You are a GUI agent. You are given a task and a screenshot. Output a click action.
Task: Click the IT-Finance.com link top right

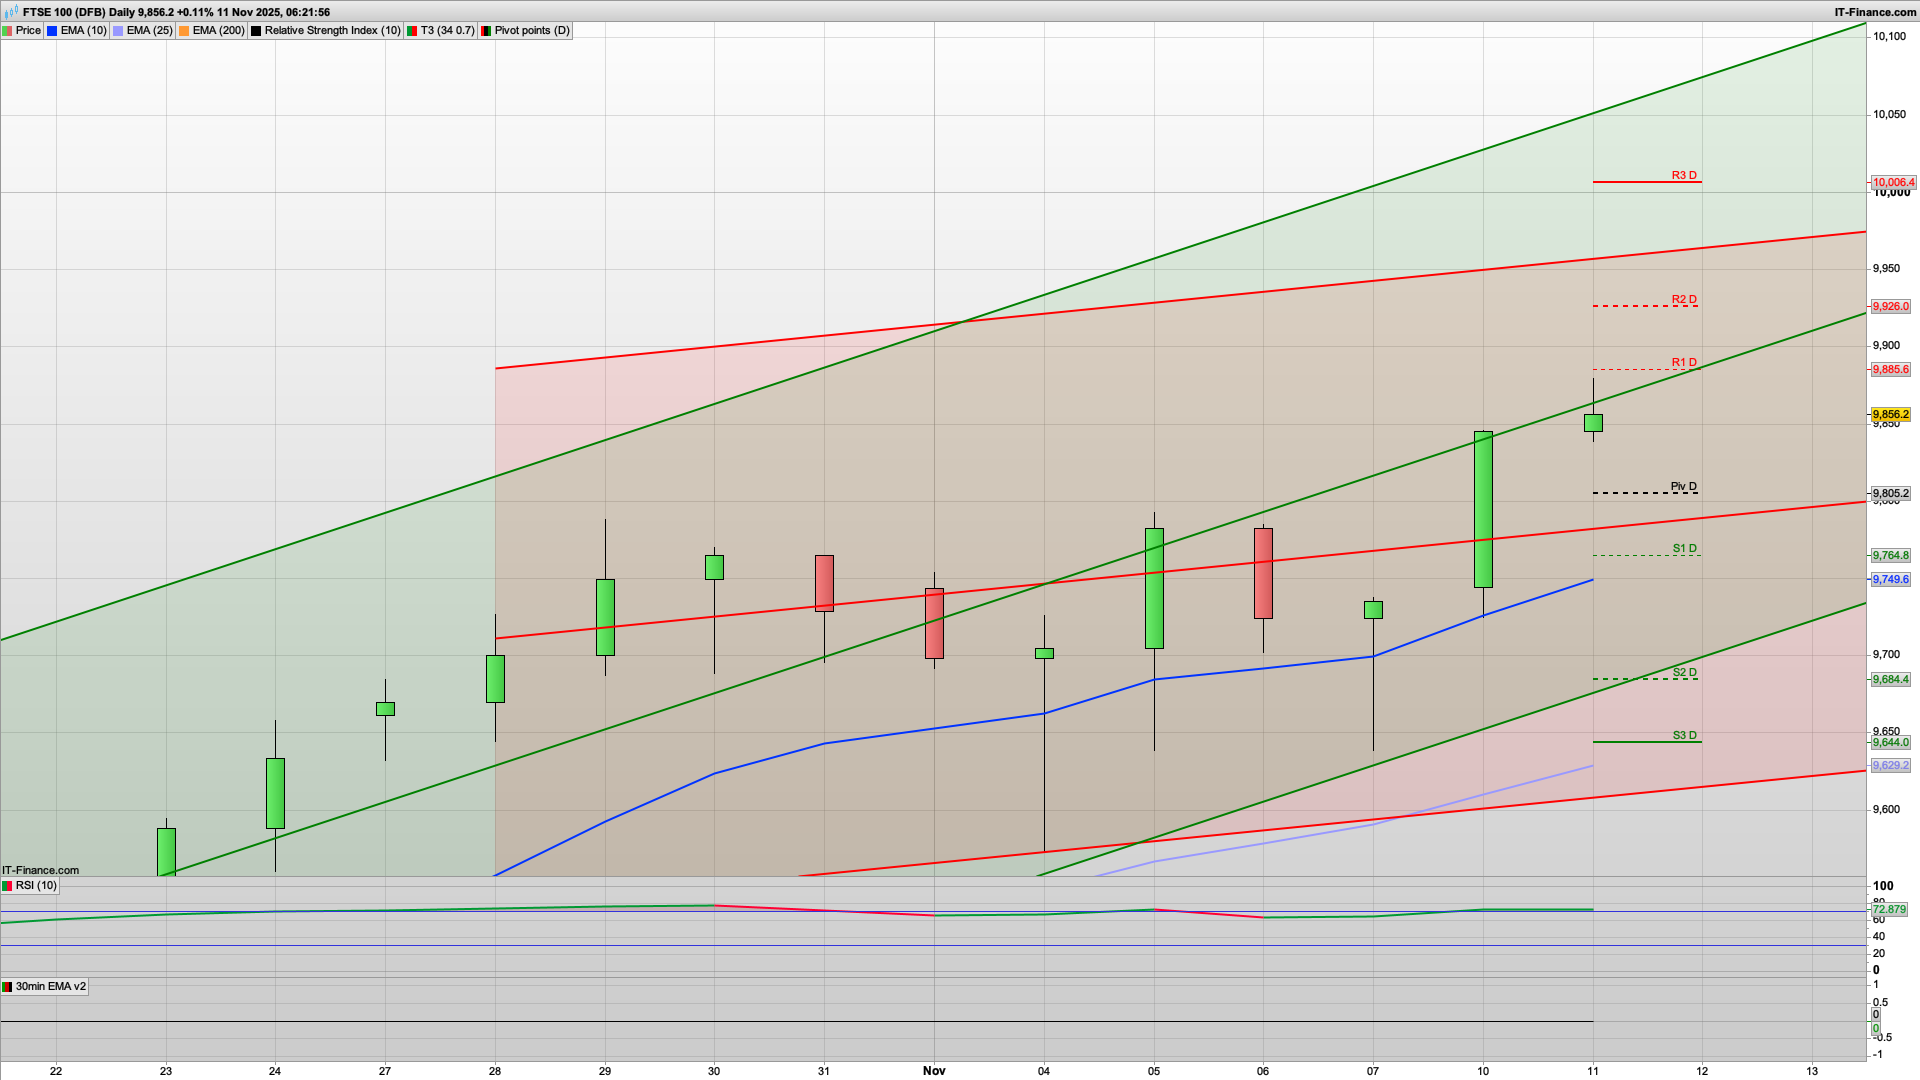(x=1875, y=12)
